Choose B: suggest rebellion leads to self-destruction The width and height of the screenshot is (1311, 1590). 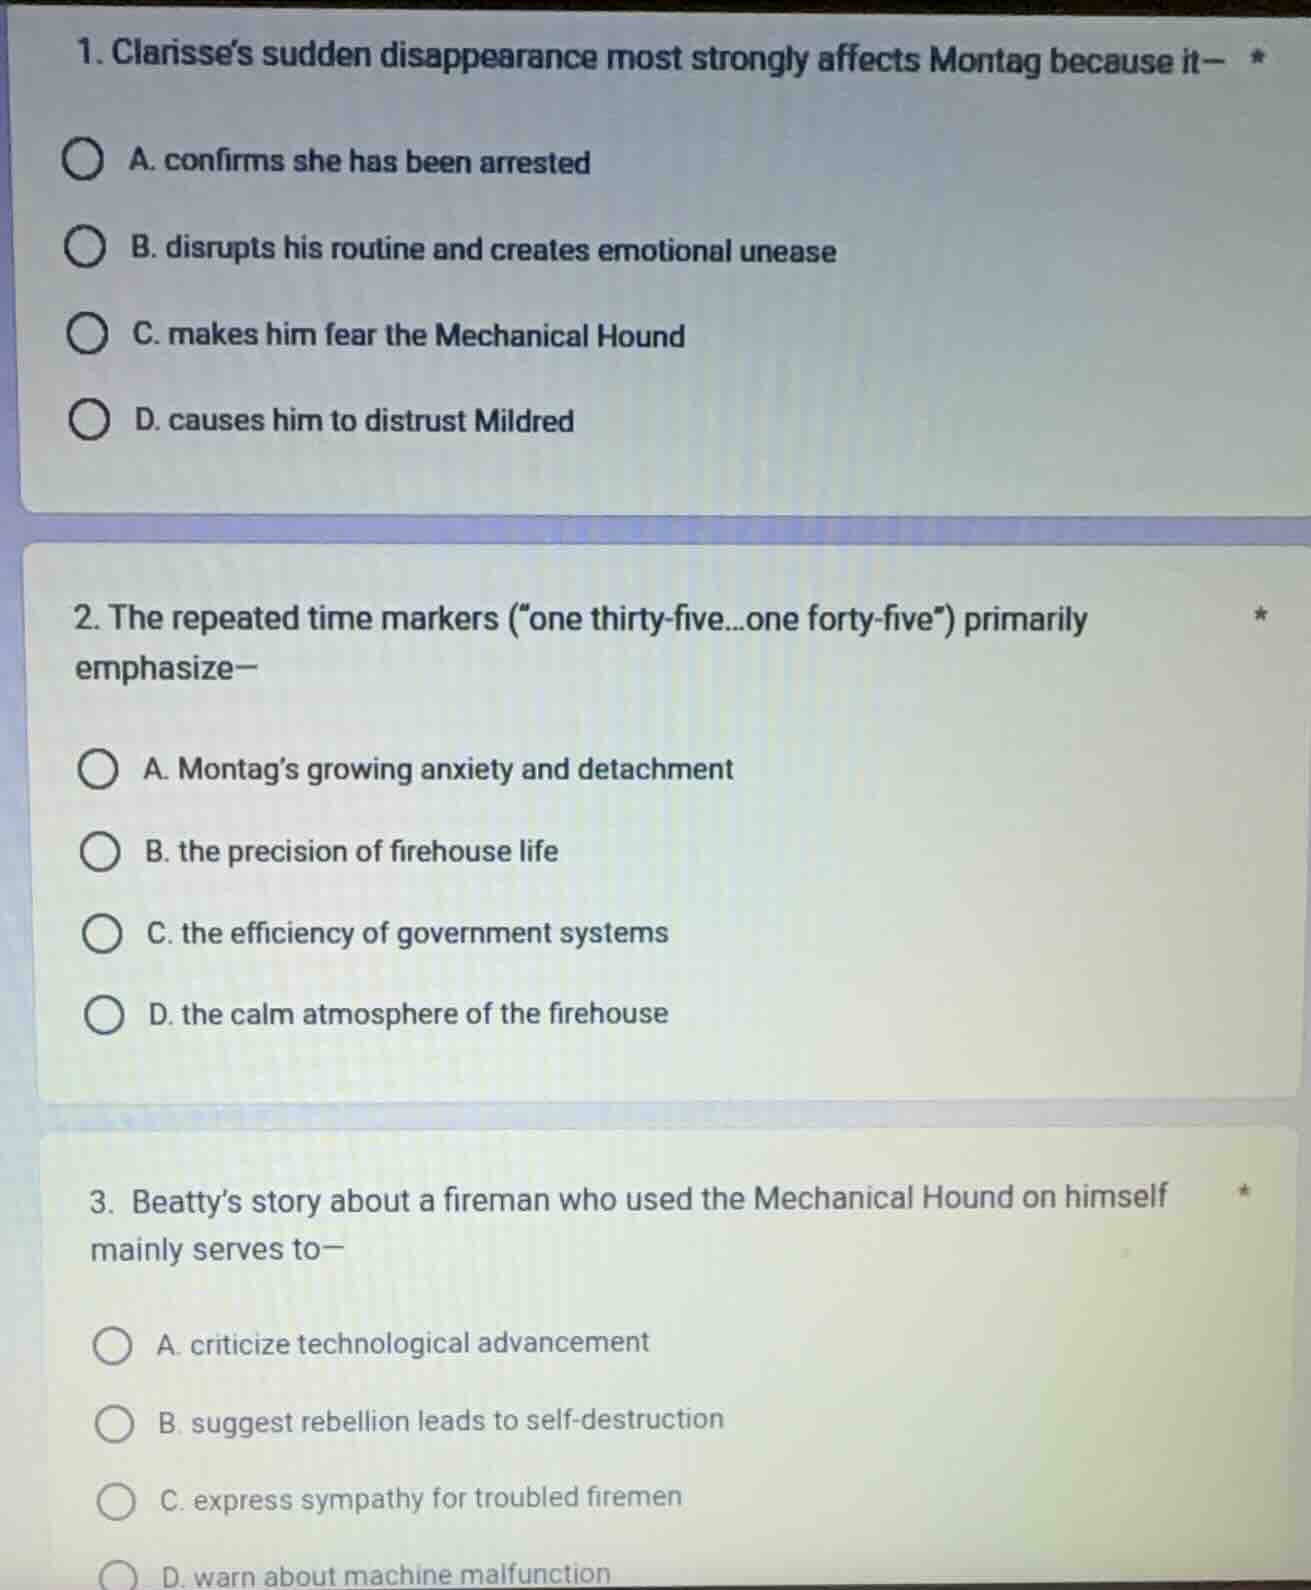coord(114,1423)
